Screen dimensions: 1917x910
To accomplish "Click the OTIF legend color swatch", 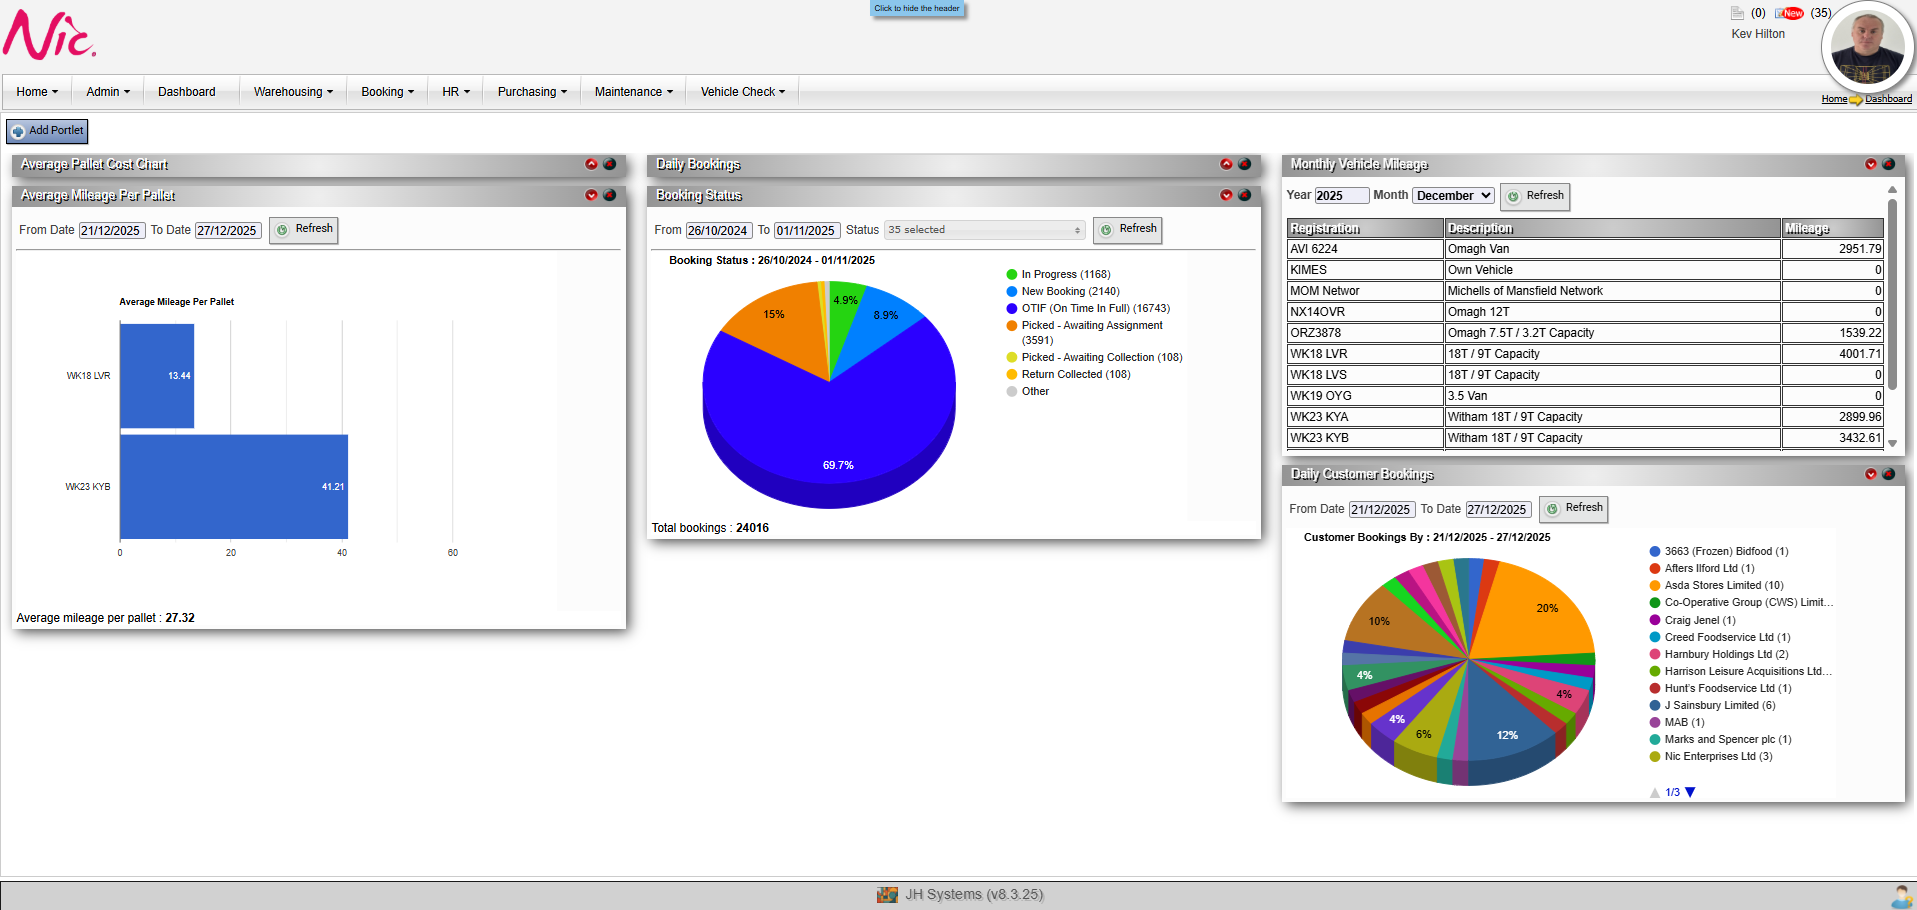I will (1012, 309).
